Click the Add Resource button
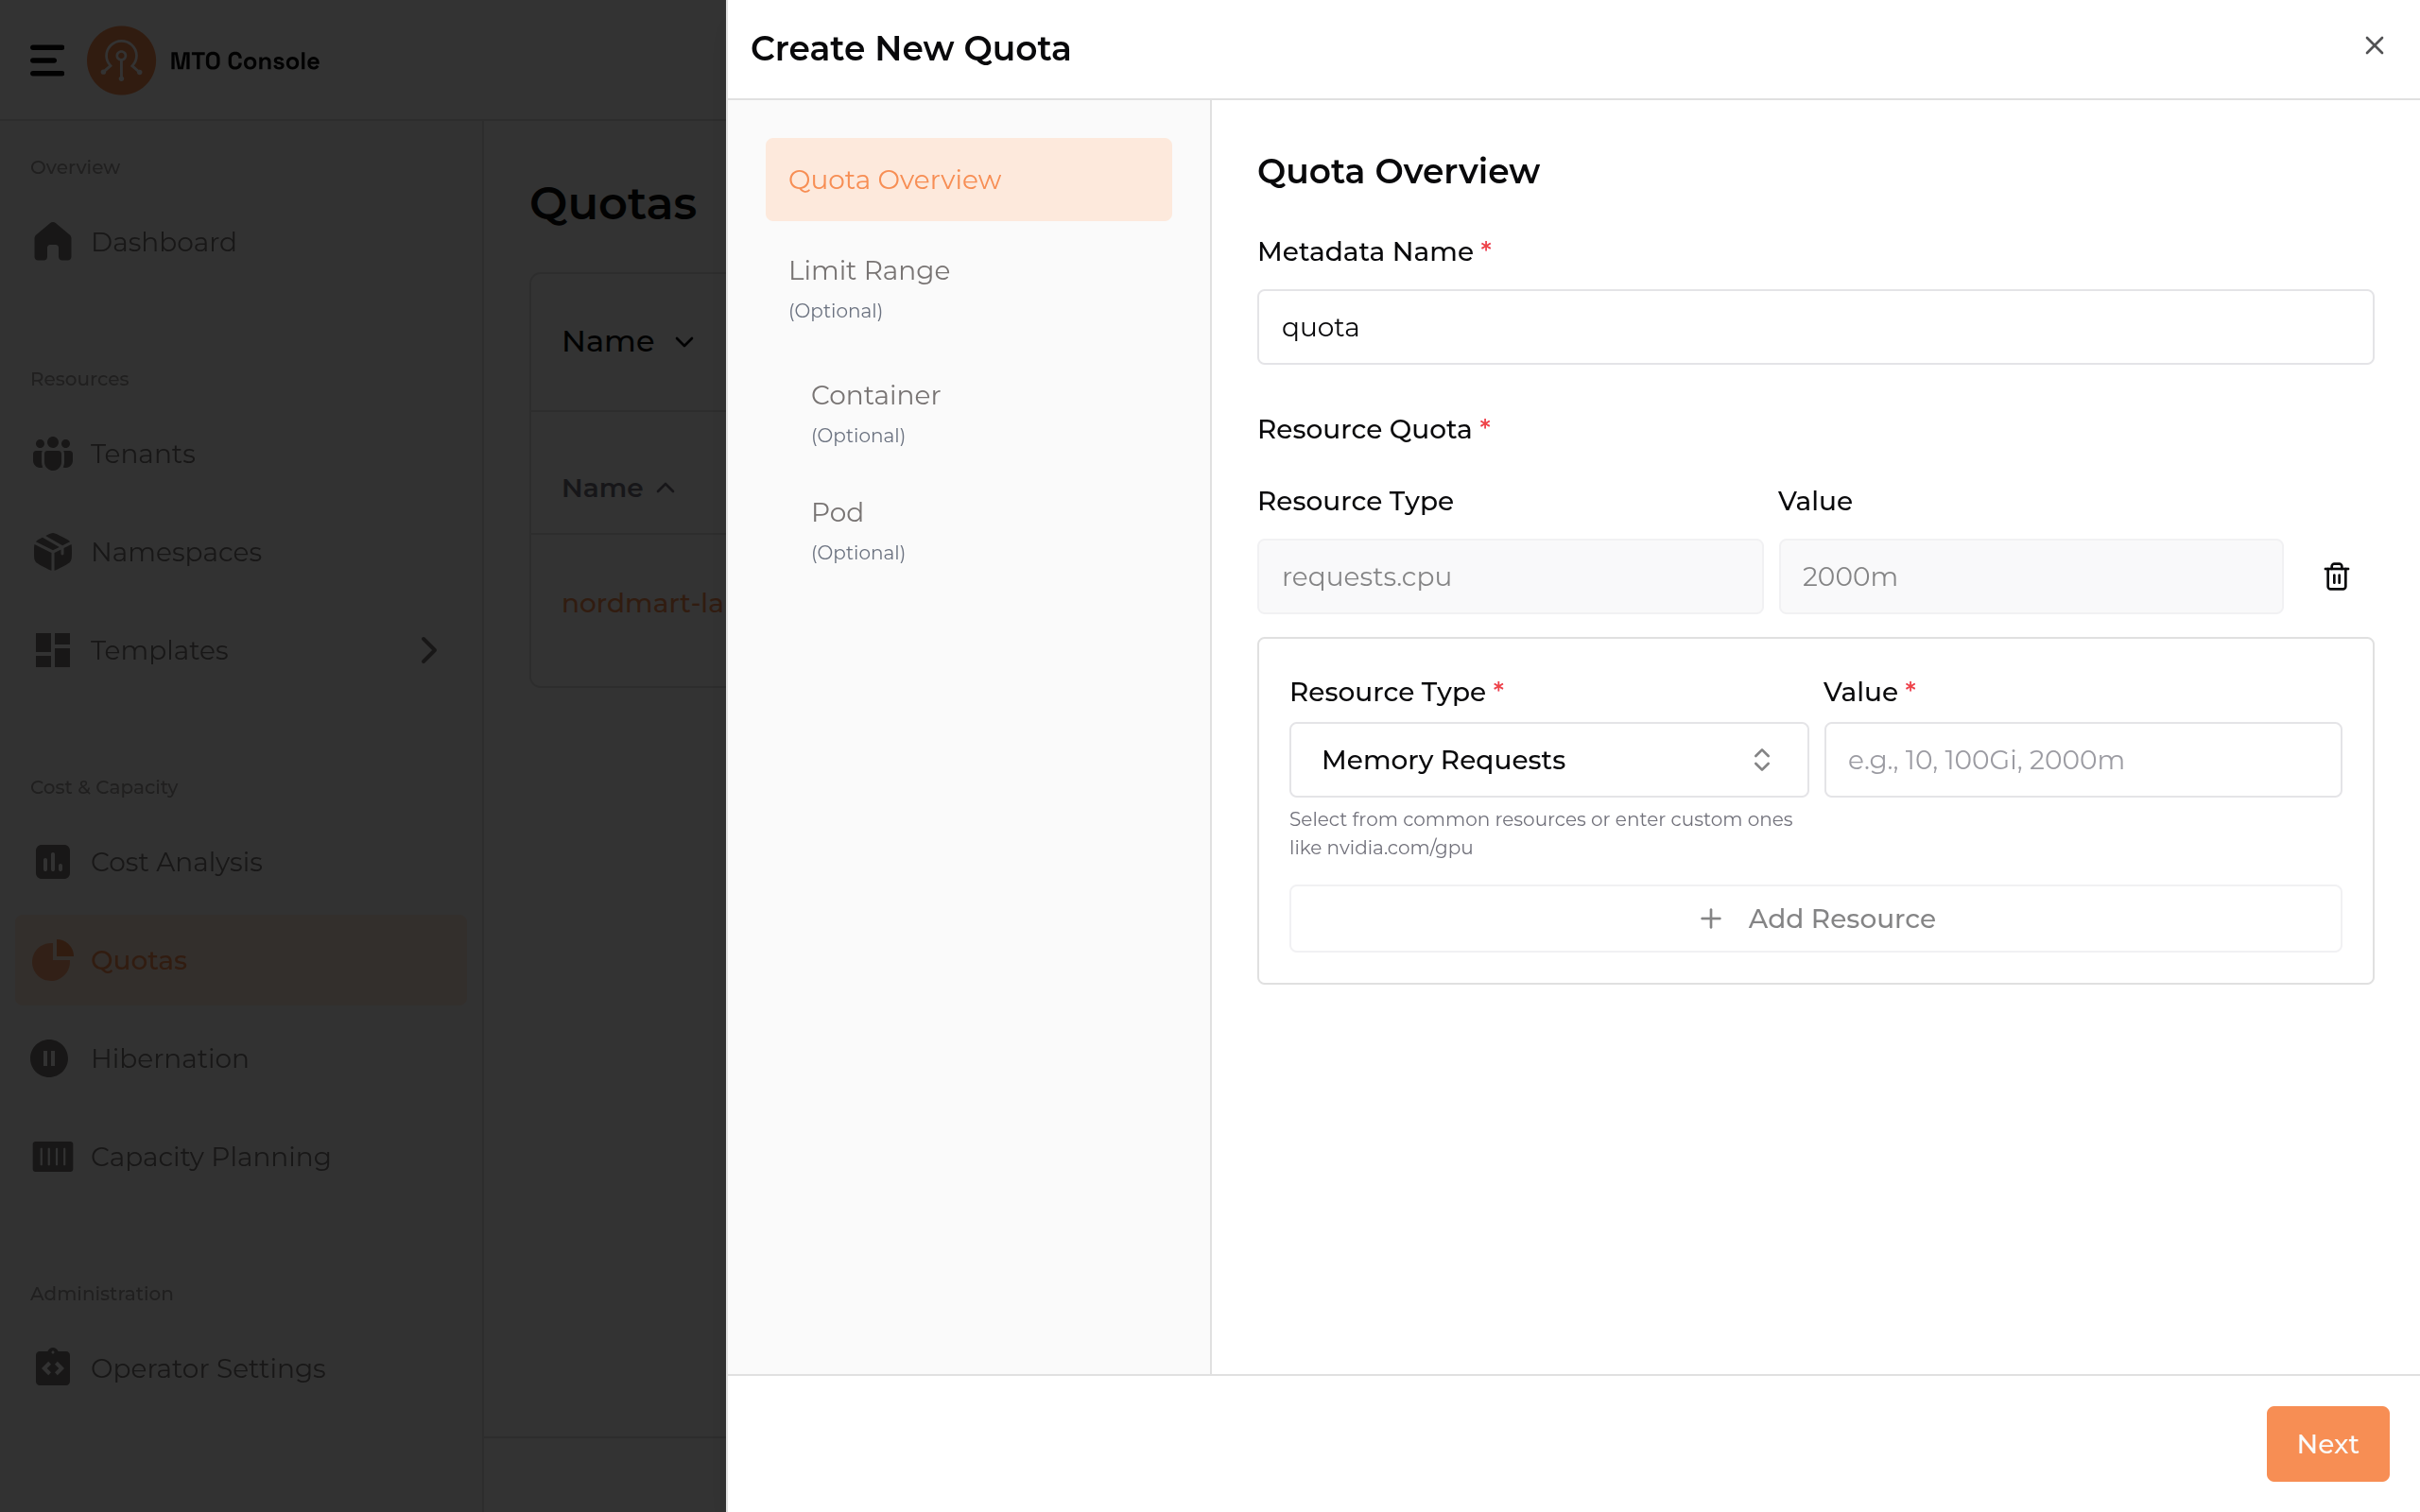 (1815, 919)
